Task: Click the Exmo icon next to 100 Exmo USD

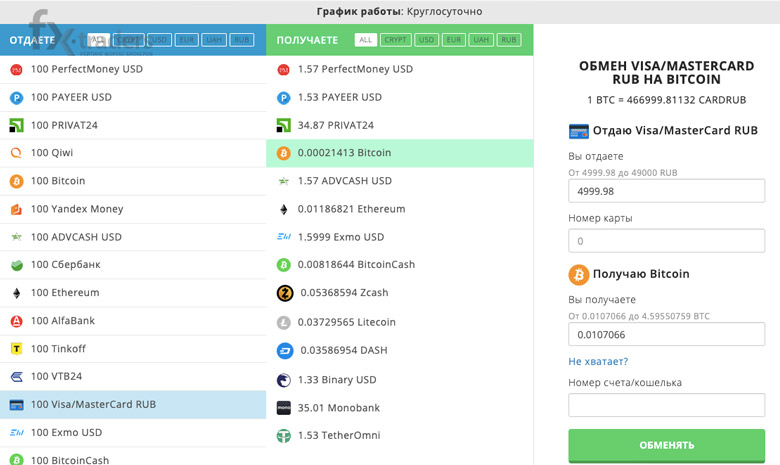Action: click(x=16, y=433)
